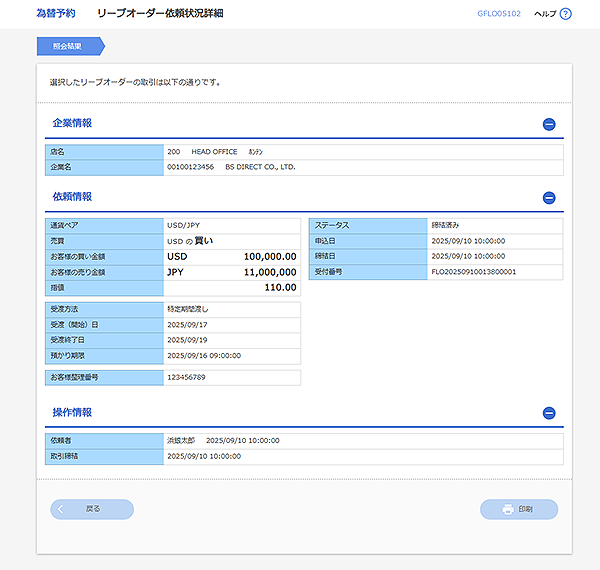
Task: Click the 2025/09/19 delivery end date
Action: pos(187,340)
